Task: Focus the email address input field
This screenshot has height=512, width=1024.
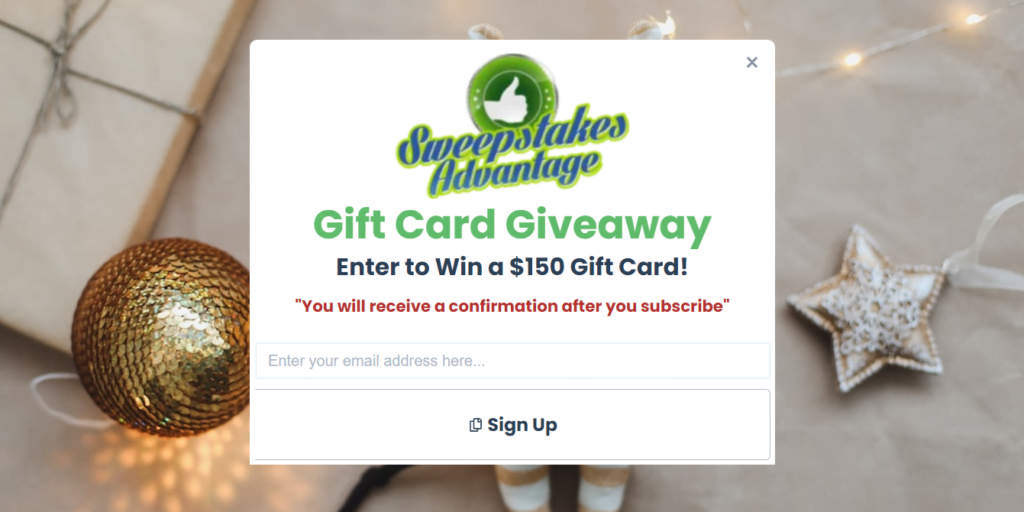Action: 513,361
